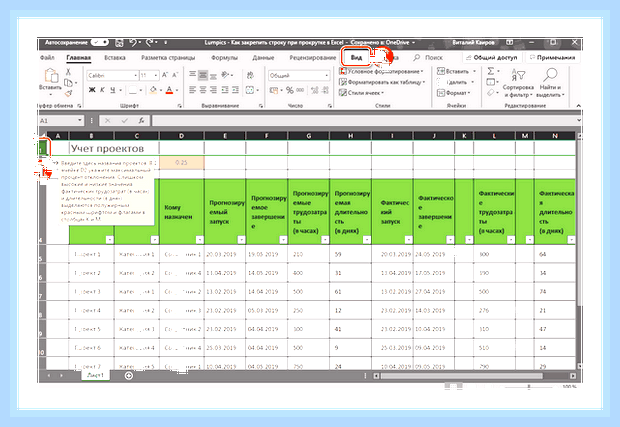Screen dimensions: 620x427
Task: Click the Name Box showing A1
Action: [x=61, y=121]
